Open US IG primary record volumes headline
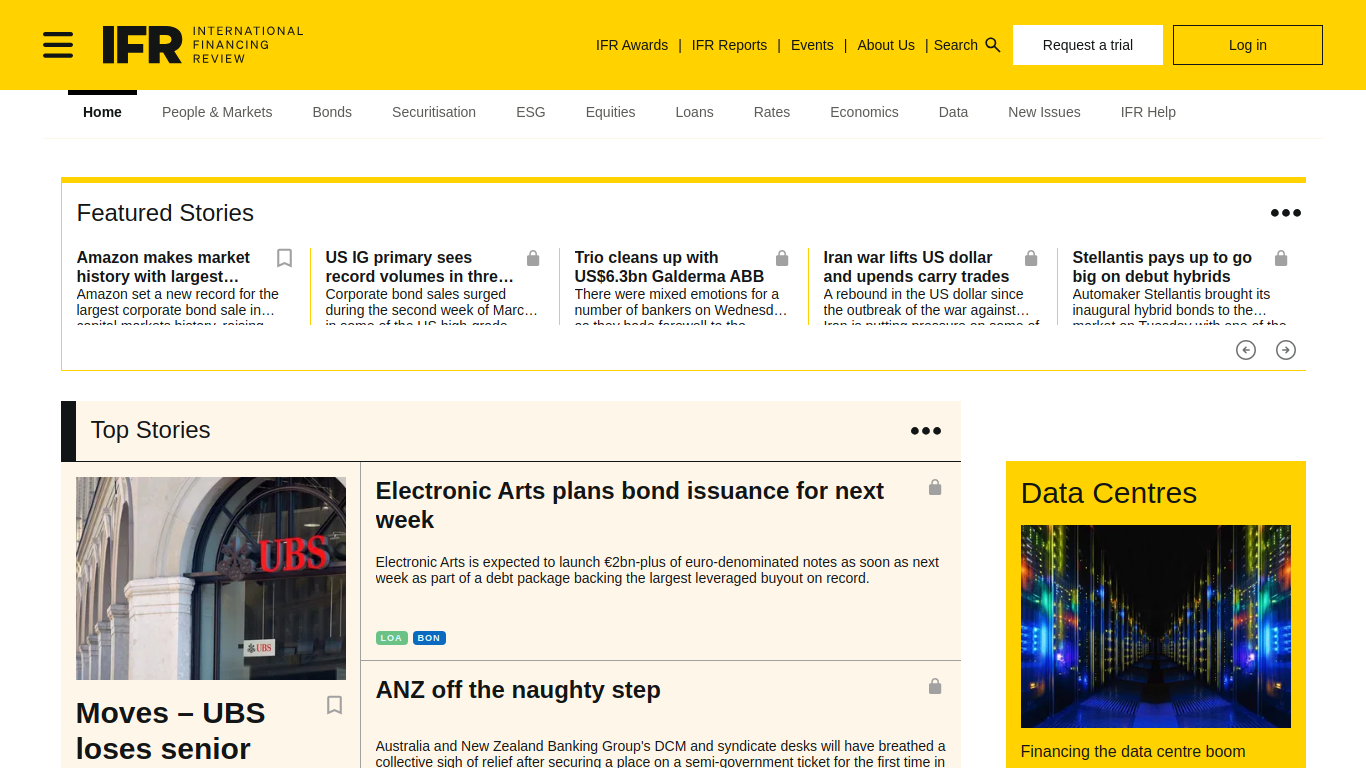Screen dimensions: 1366x768 pos(420,267)
